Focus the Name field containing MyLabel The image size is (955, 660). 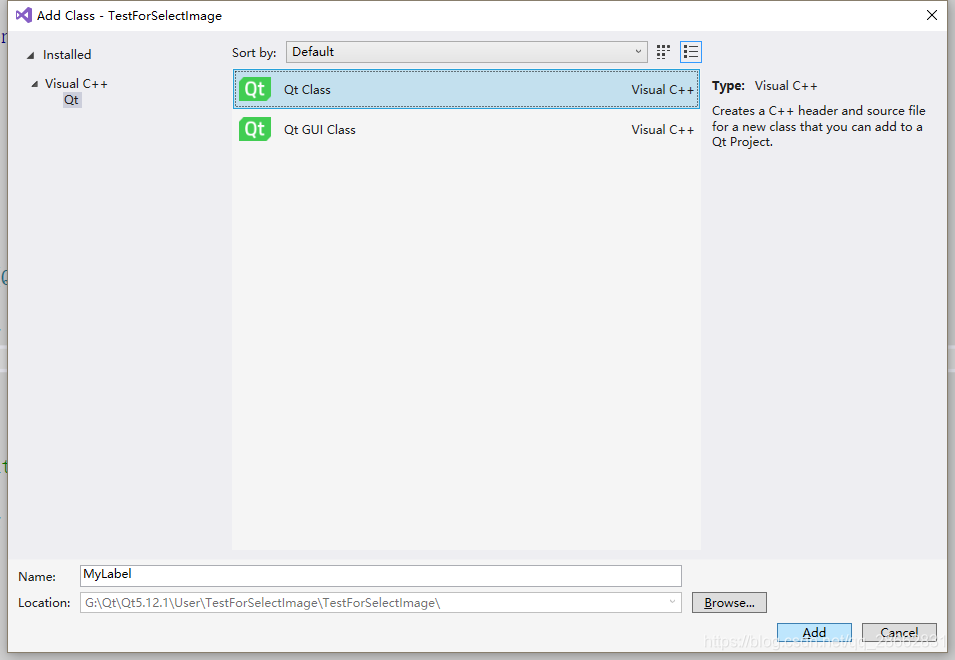point(381,575)
